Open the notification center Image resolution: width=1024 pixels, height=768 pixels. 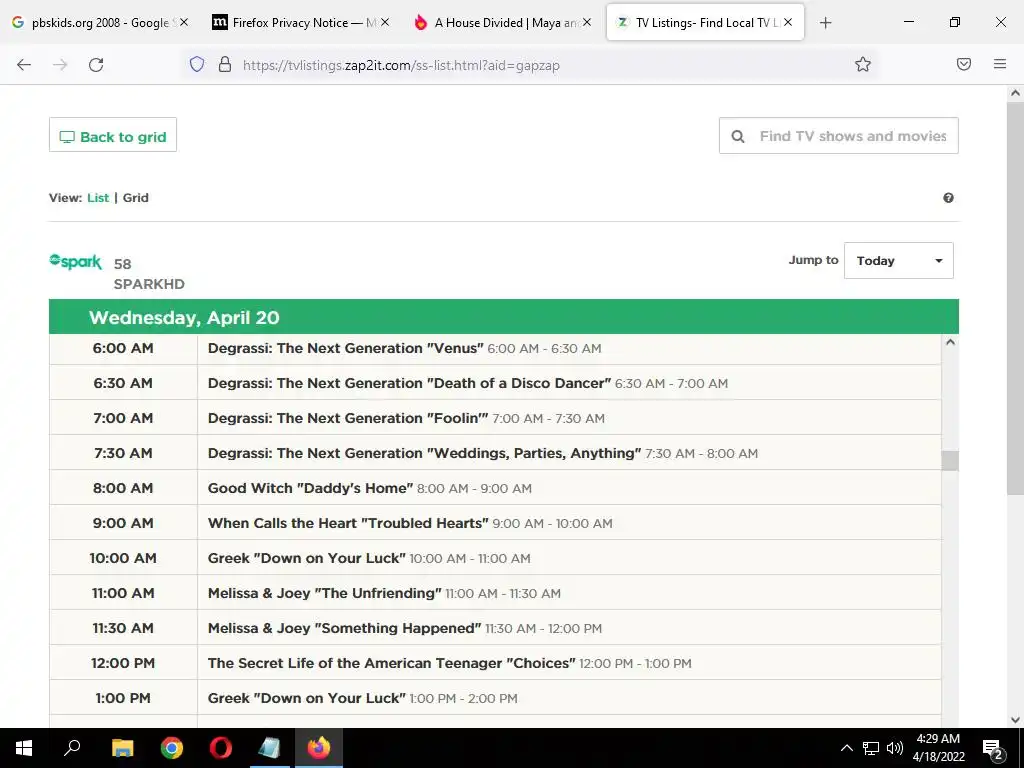click(993, 748)
